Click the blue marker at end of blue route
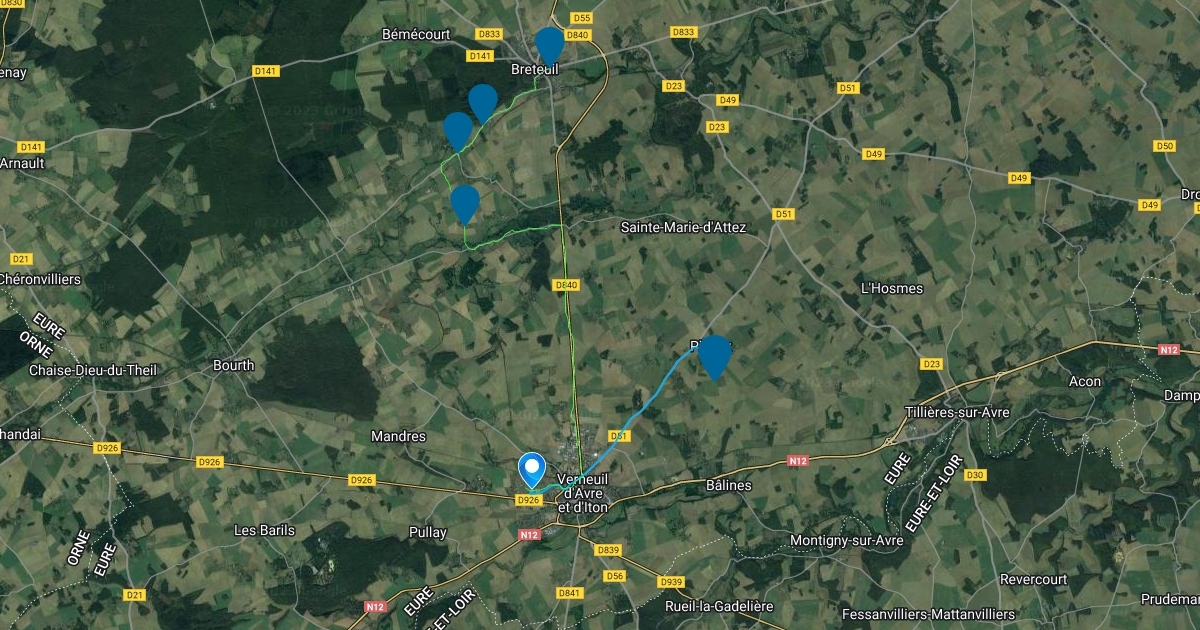The width and height of the screenshot is (1200, 630). click(x=714, y=358)
